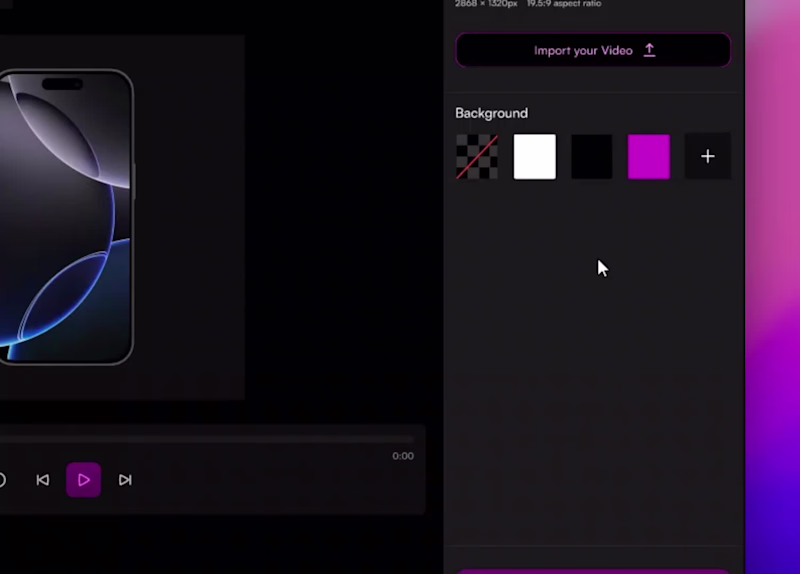Play the video preview

(x=84, y=480)
